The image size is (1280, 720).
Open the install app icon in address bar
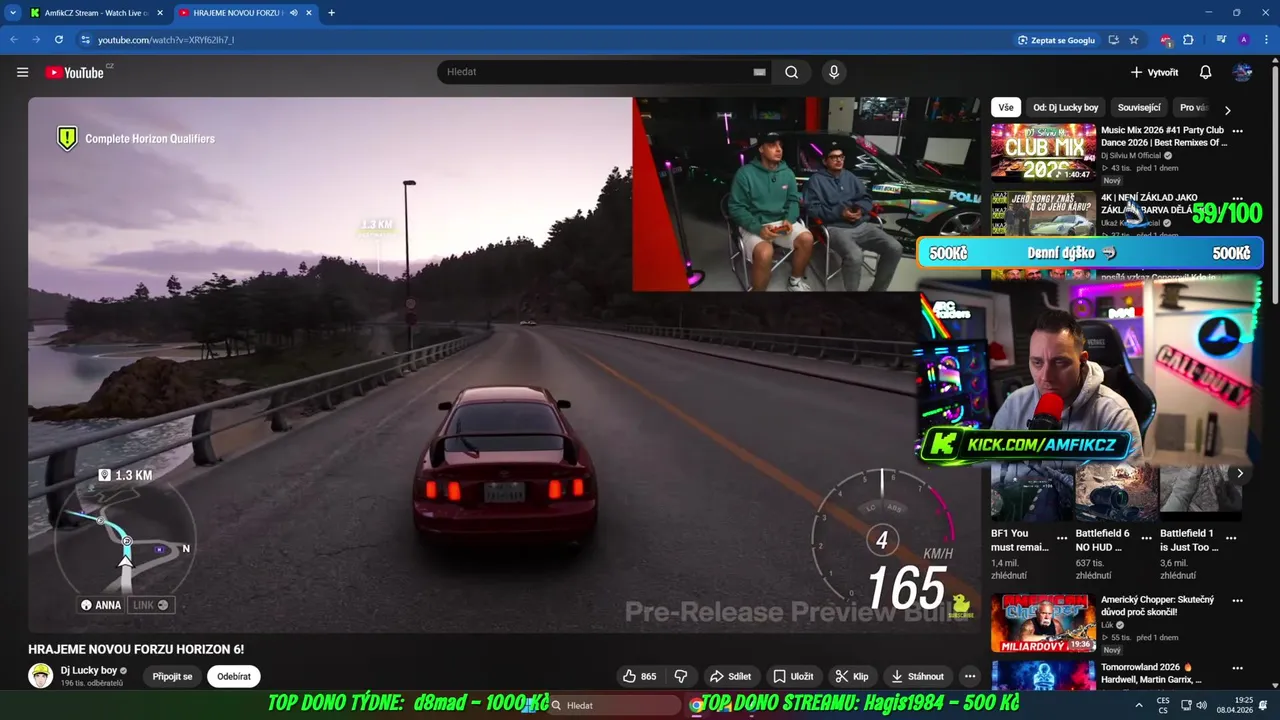[1113, 40]
